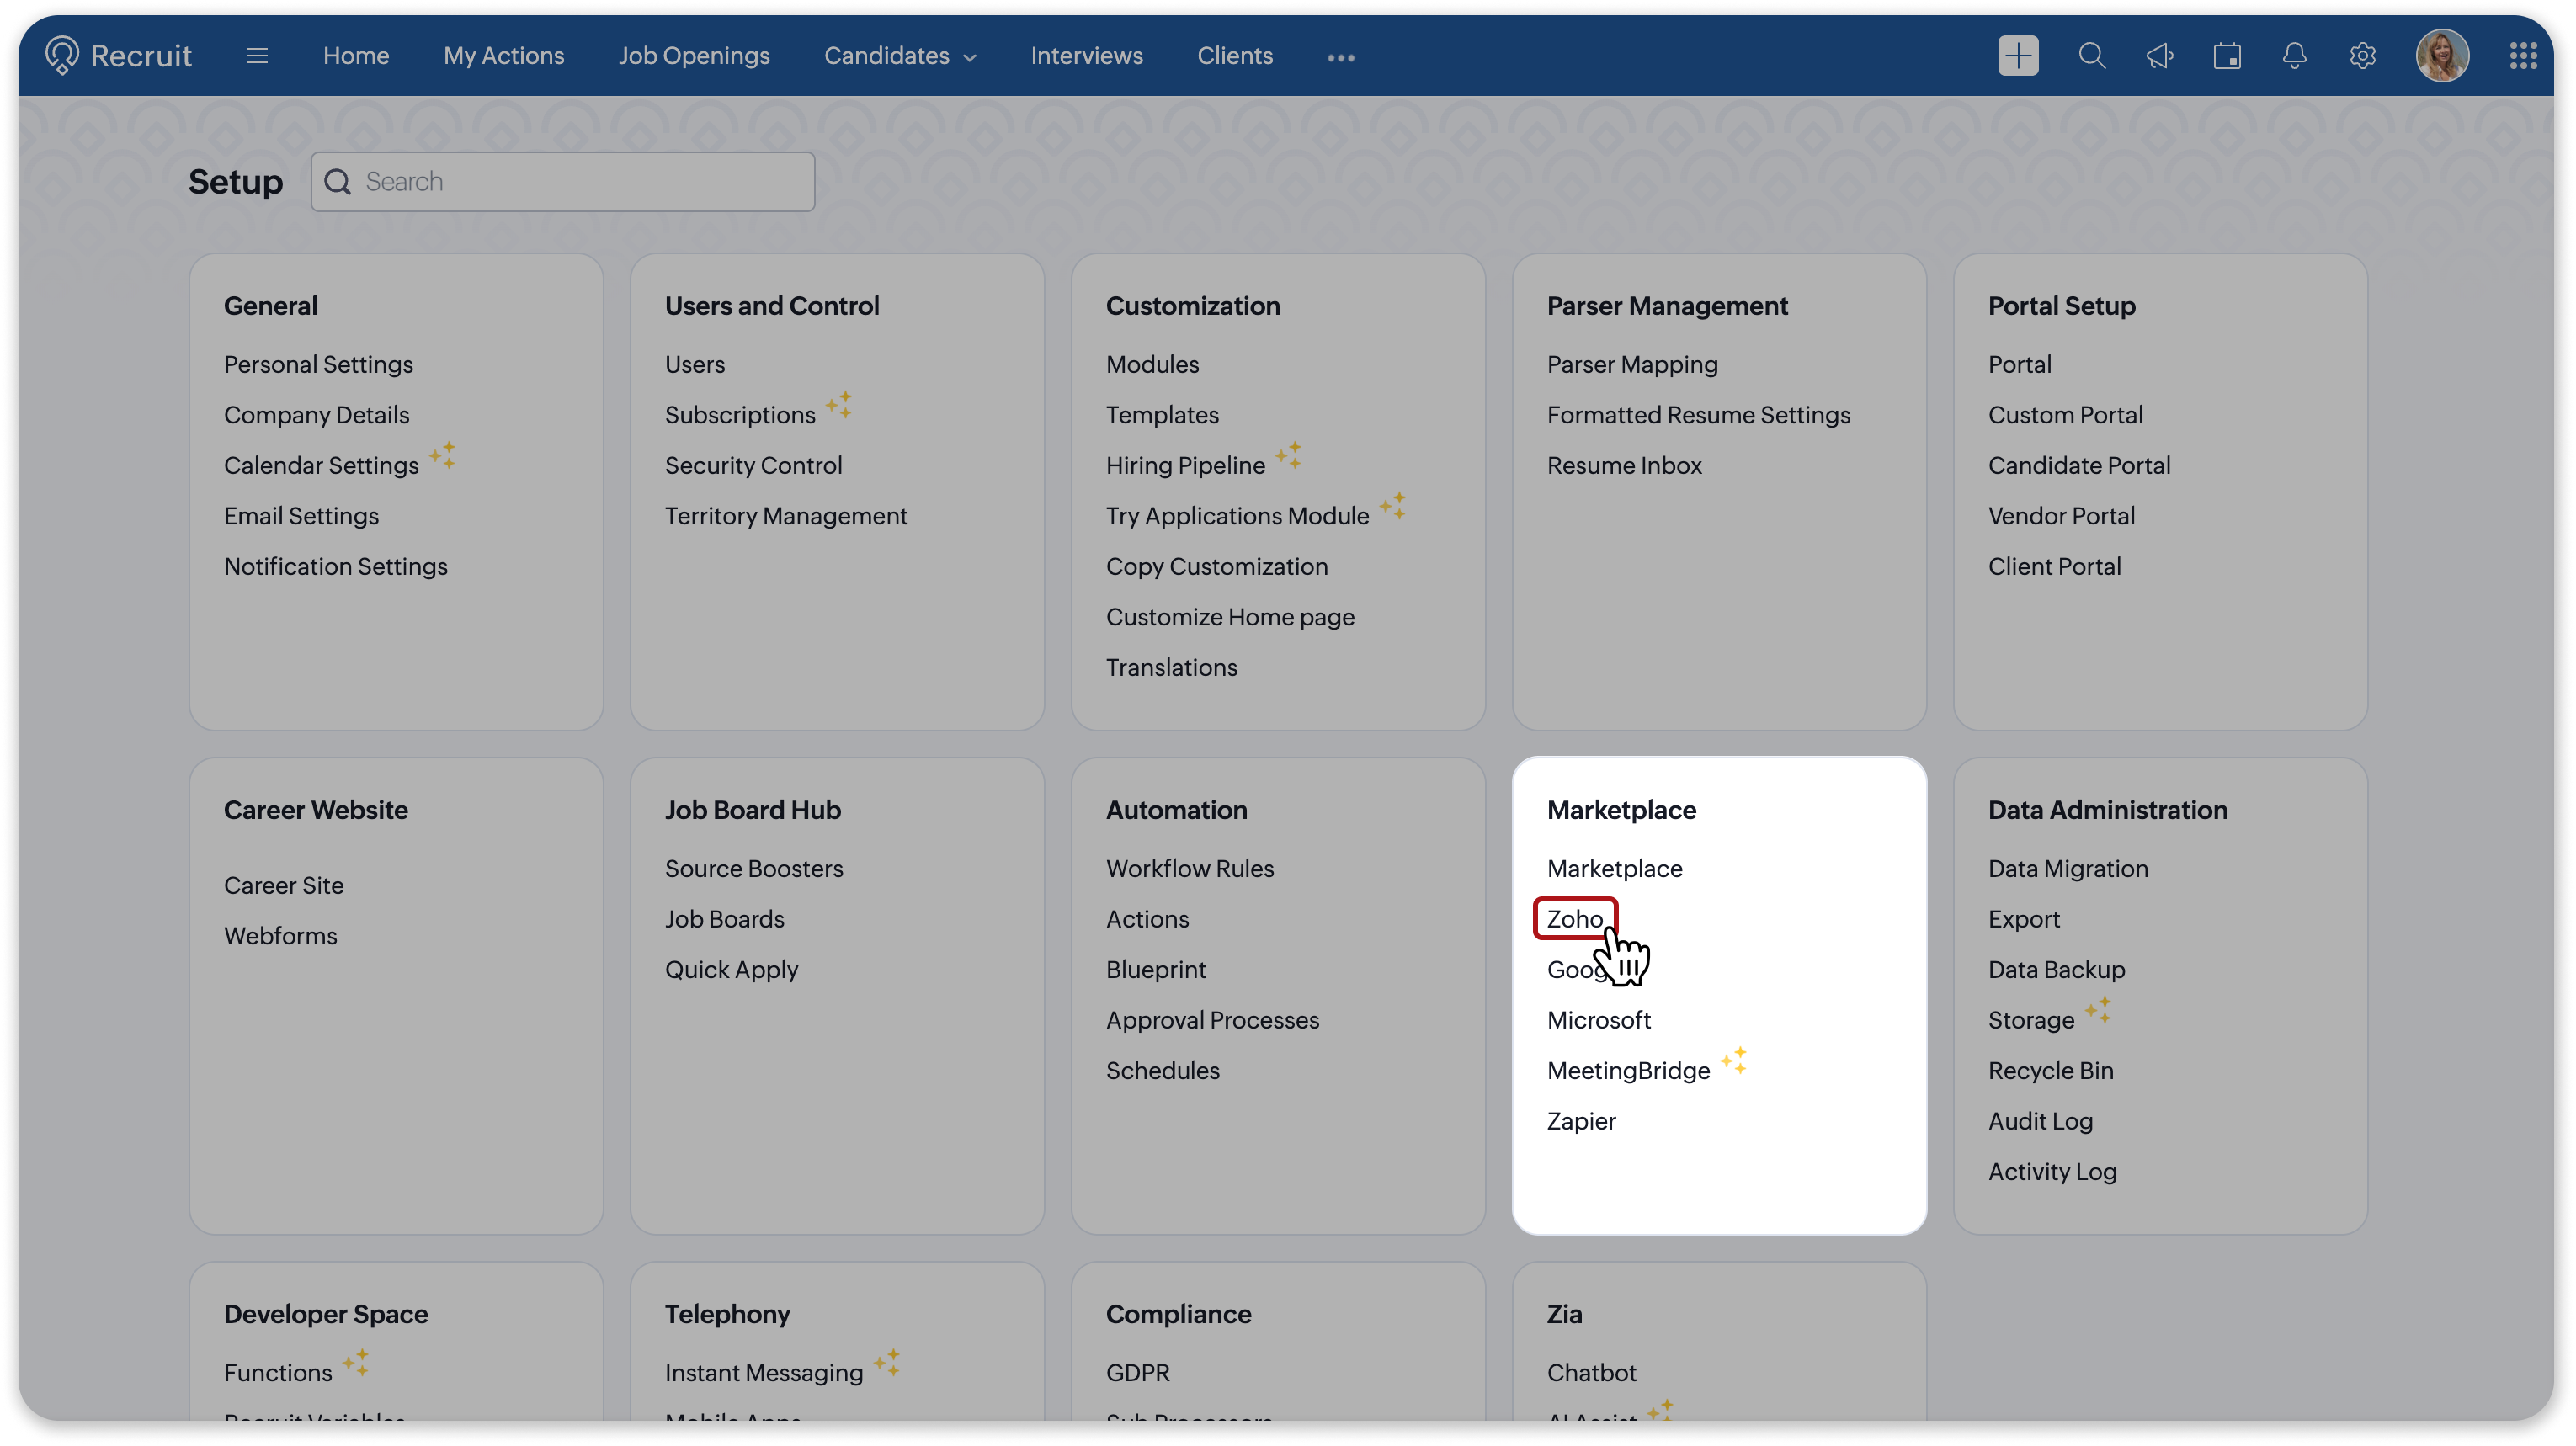Image resolution: width=2576 pixels, height=1446 pixels.
Task: Open Audit Log in Data Administration
Action: pos(2039,1120)
